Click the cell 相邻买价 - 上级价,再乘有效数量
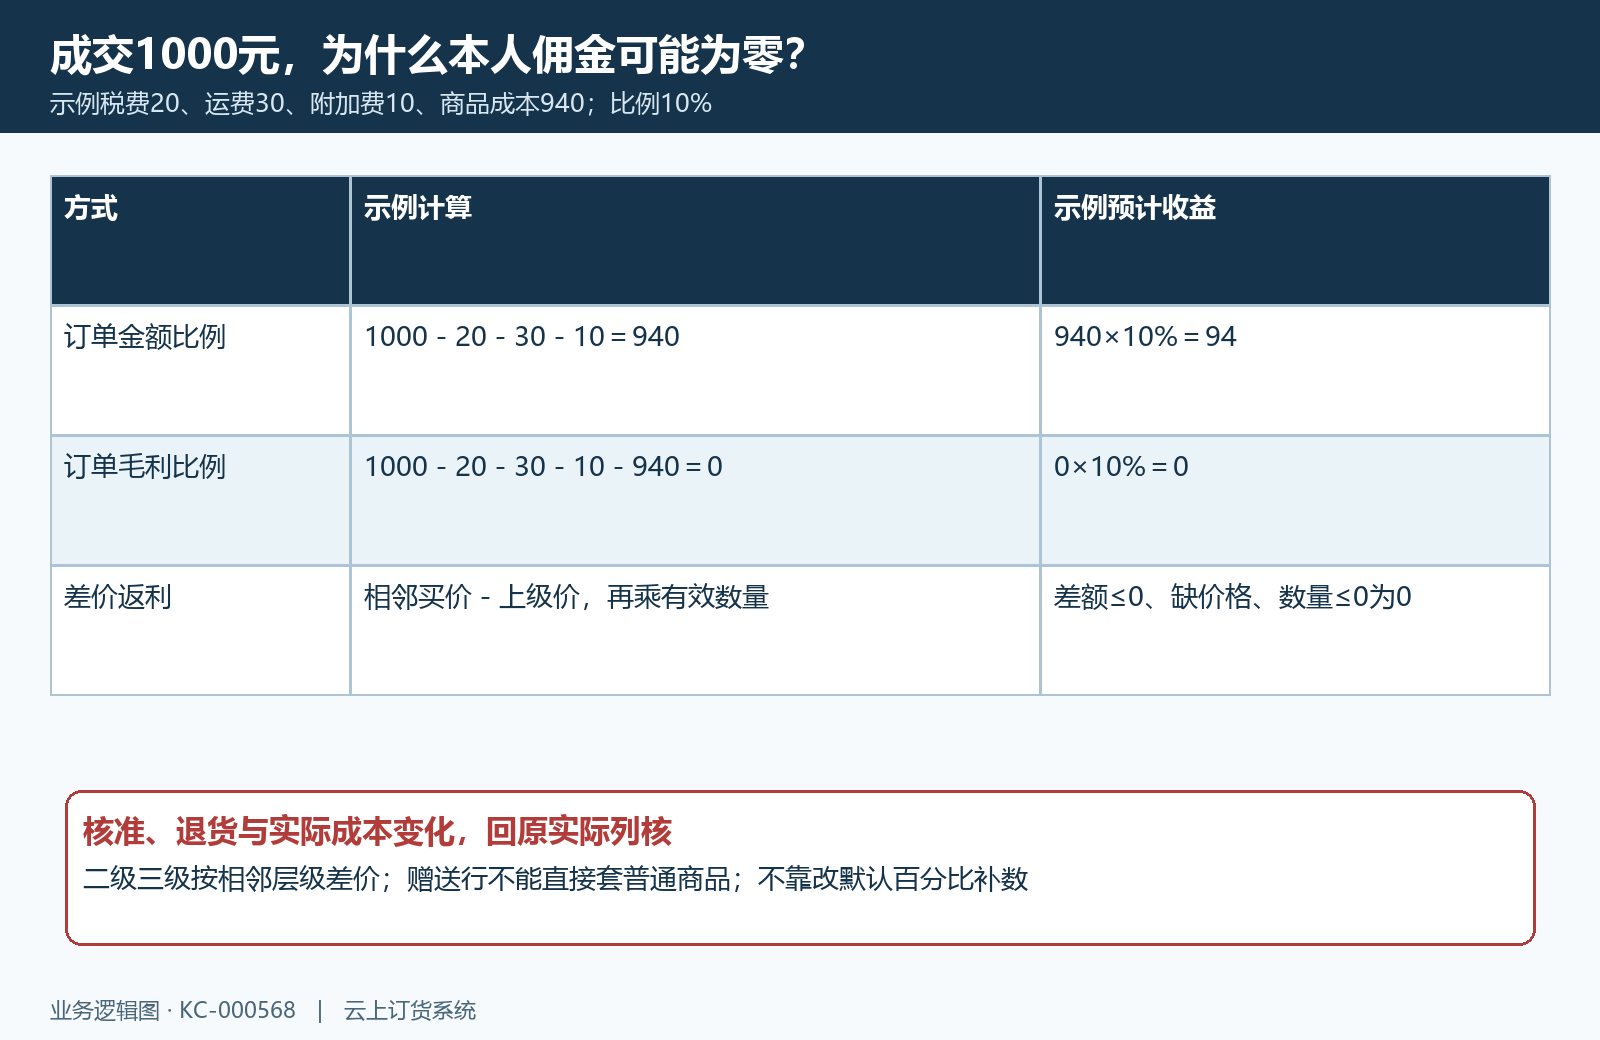1600x1040 pixels. tap(695, 630)
